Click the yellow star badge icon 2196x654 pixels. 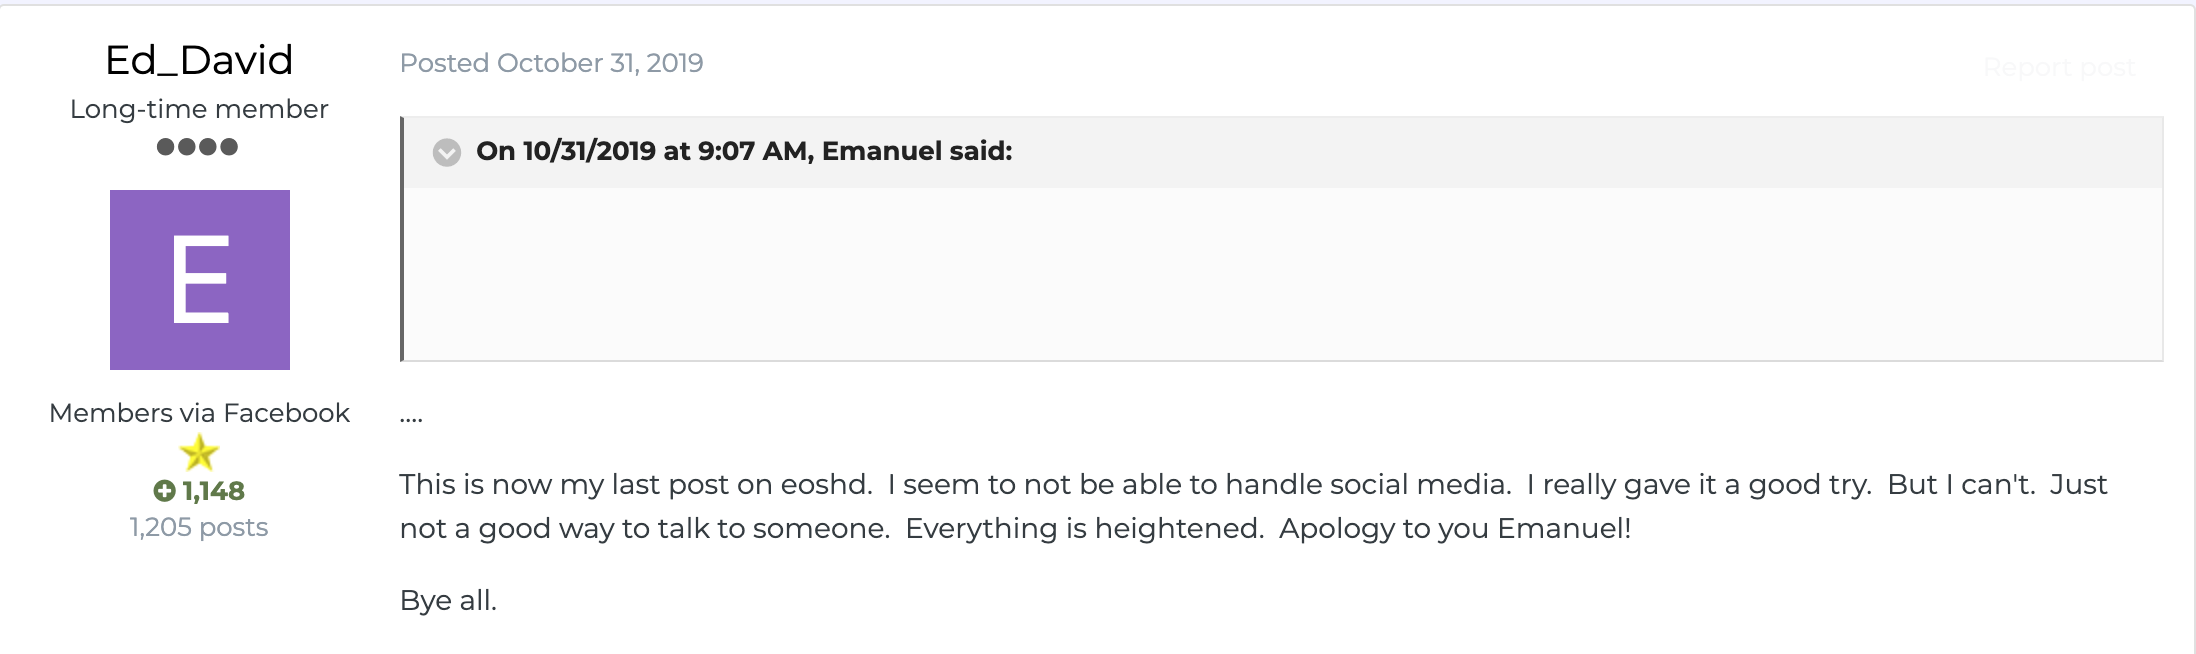pyautogui.click(x=199, y=453)
